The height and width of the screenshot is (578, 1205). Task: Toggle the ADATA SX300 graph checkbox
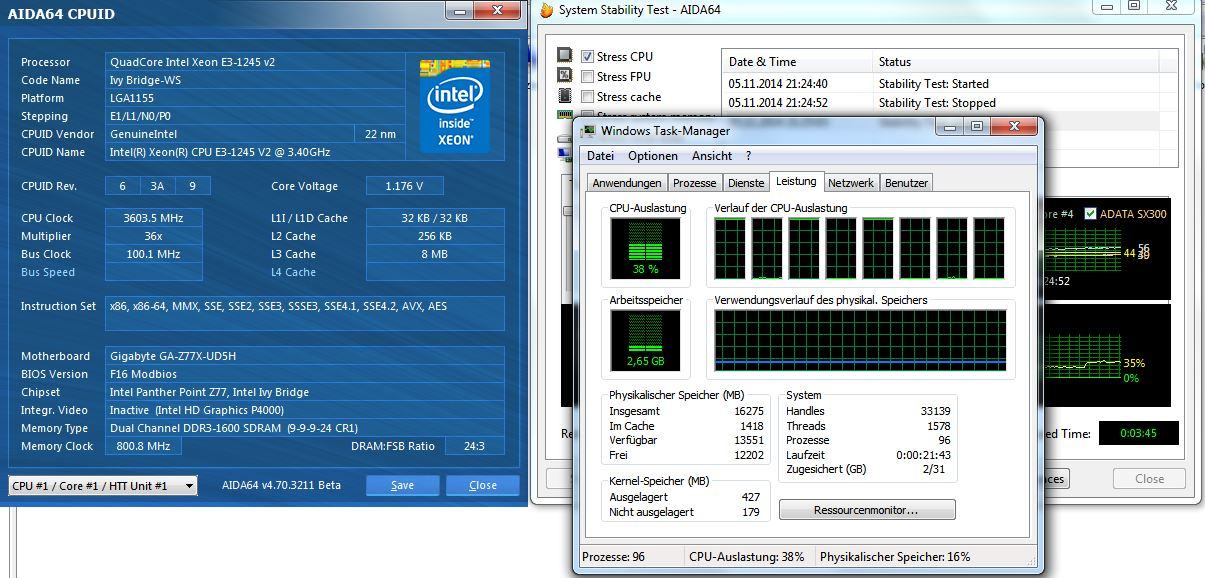coord(1091,214)
